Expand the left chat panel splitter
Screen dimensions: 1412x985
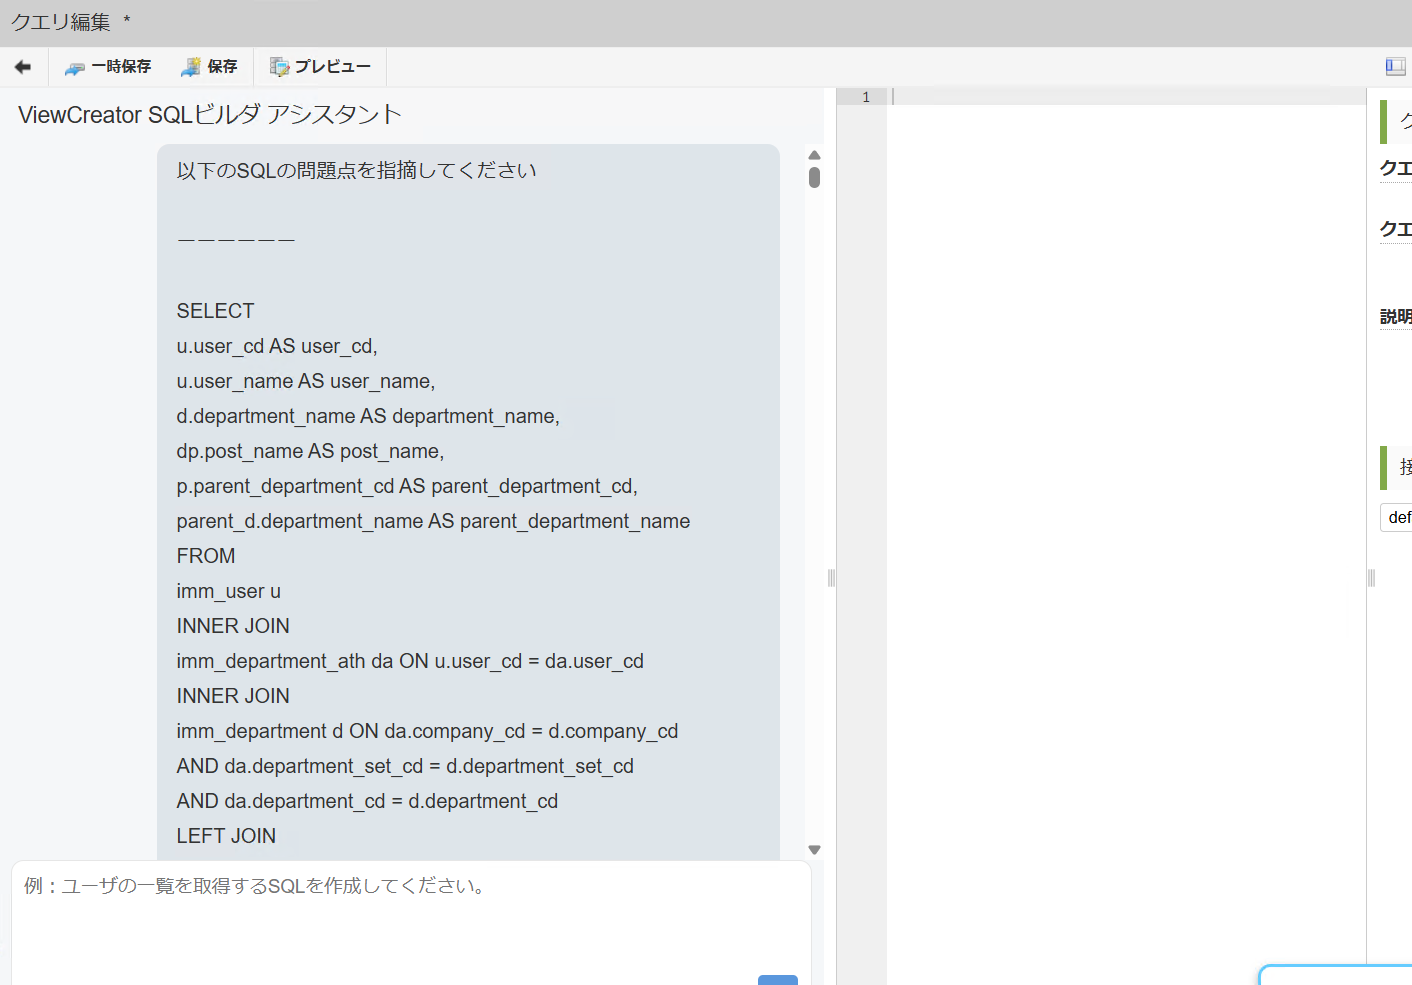(831, 578)
